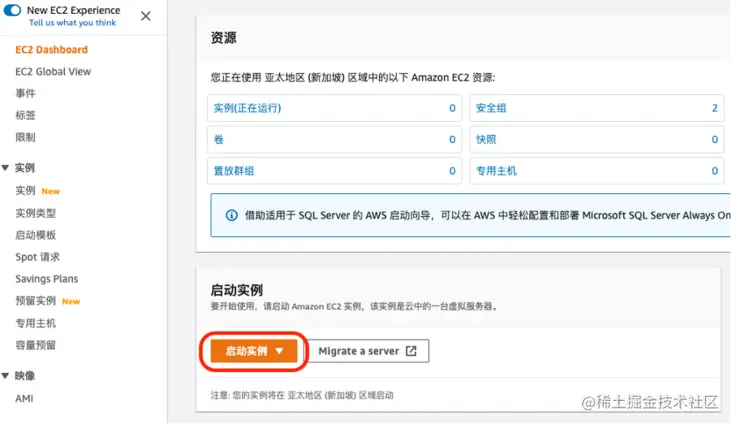Viewport: 732px width, 424px height.
Task: Open AMI in sidebar
Action: click(24, 398)
